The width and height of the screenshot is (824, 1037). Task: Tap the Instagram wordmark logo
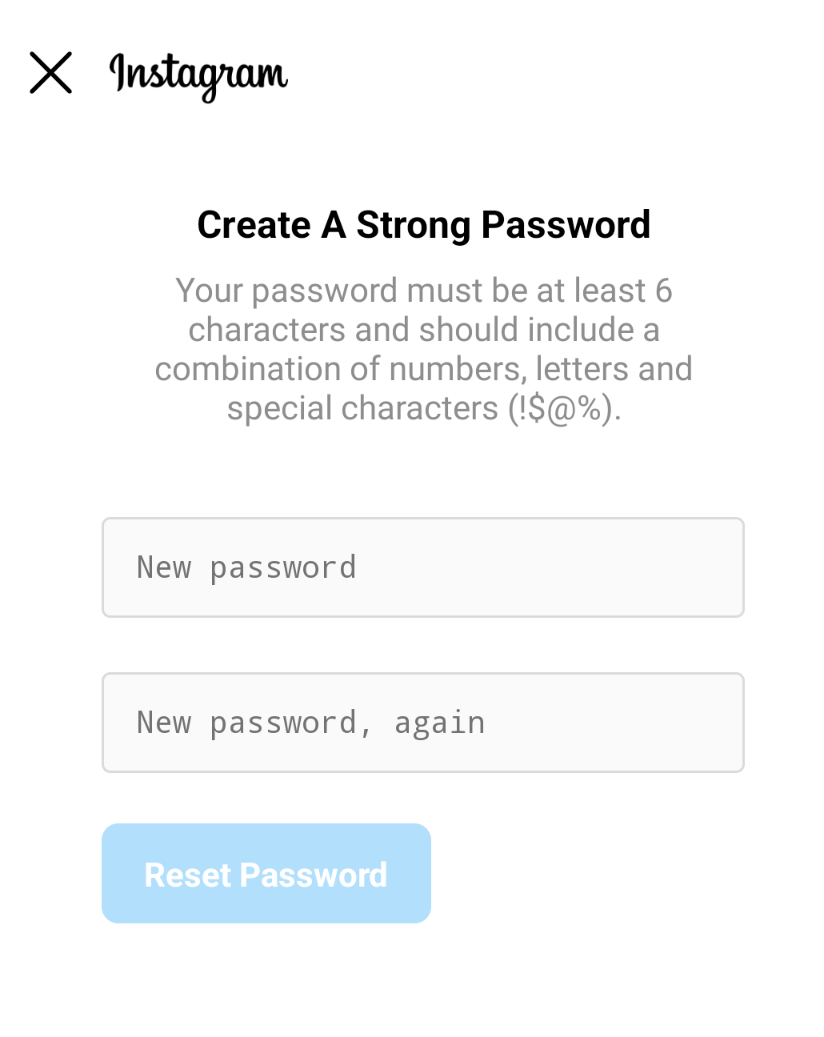pyautogui.click(x=198, y=74)
